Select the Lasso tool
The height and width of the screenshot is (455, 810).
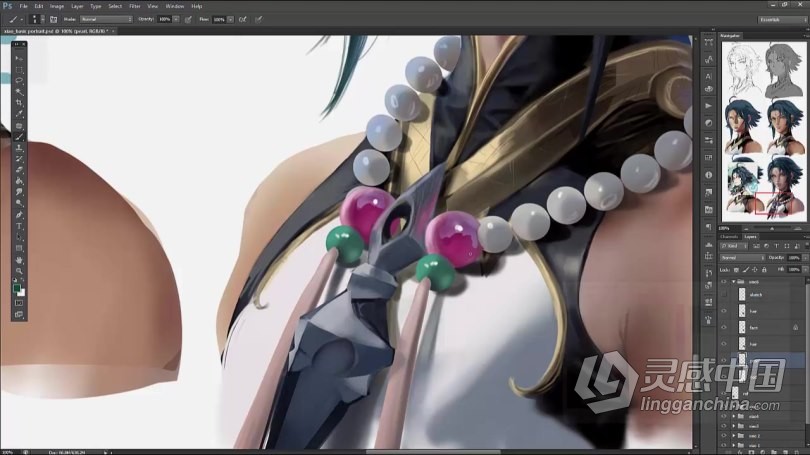point(19,81)
